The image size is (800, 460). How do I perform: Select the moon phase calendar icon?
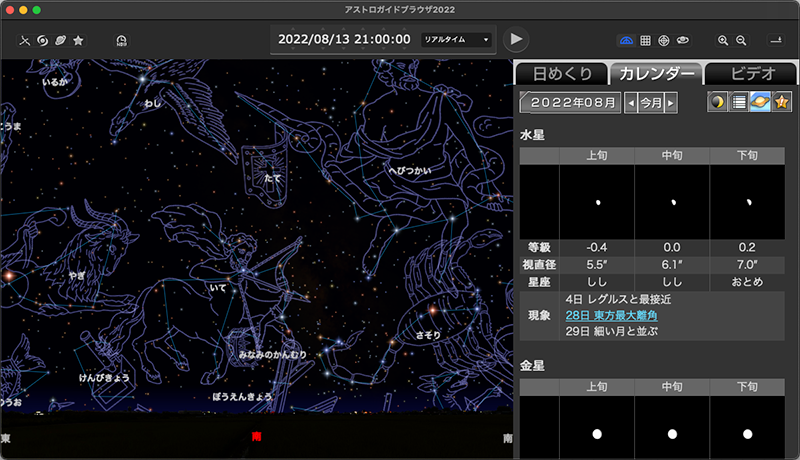pyautogui.click(x=717, y=103)
